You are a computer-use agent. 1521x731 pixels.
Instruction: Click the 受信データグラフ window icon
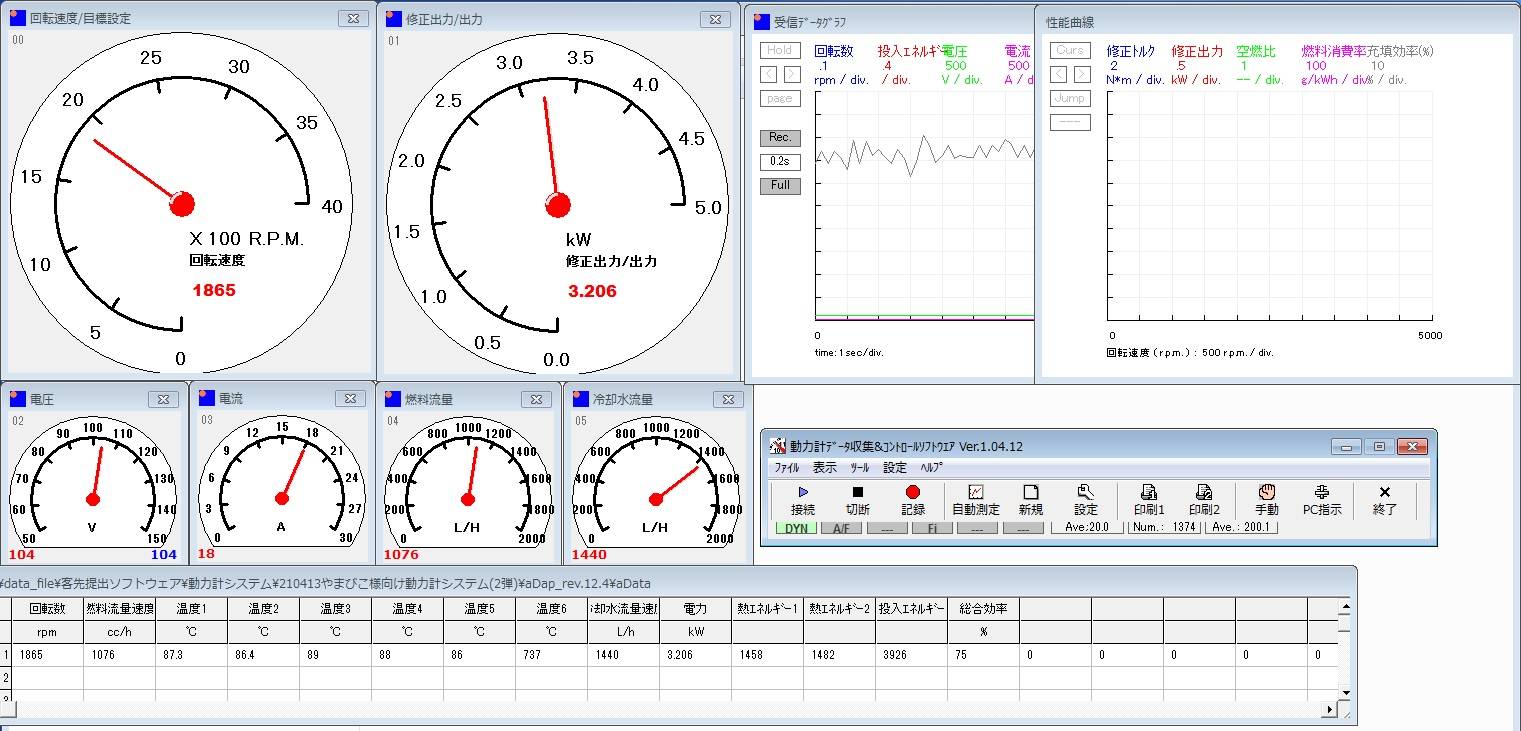pos(761,21)
